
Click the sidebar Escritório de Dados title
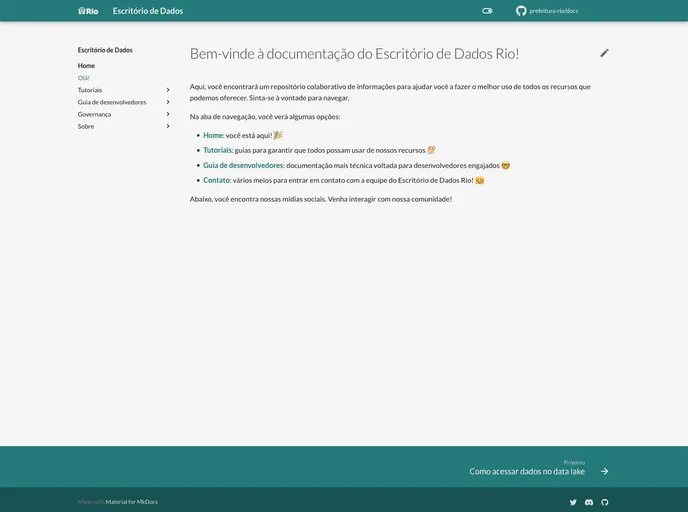[x=105, y=50]
